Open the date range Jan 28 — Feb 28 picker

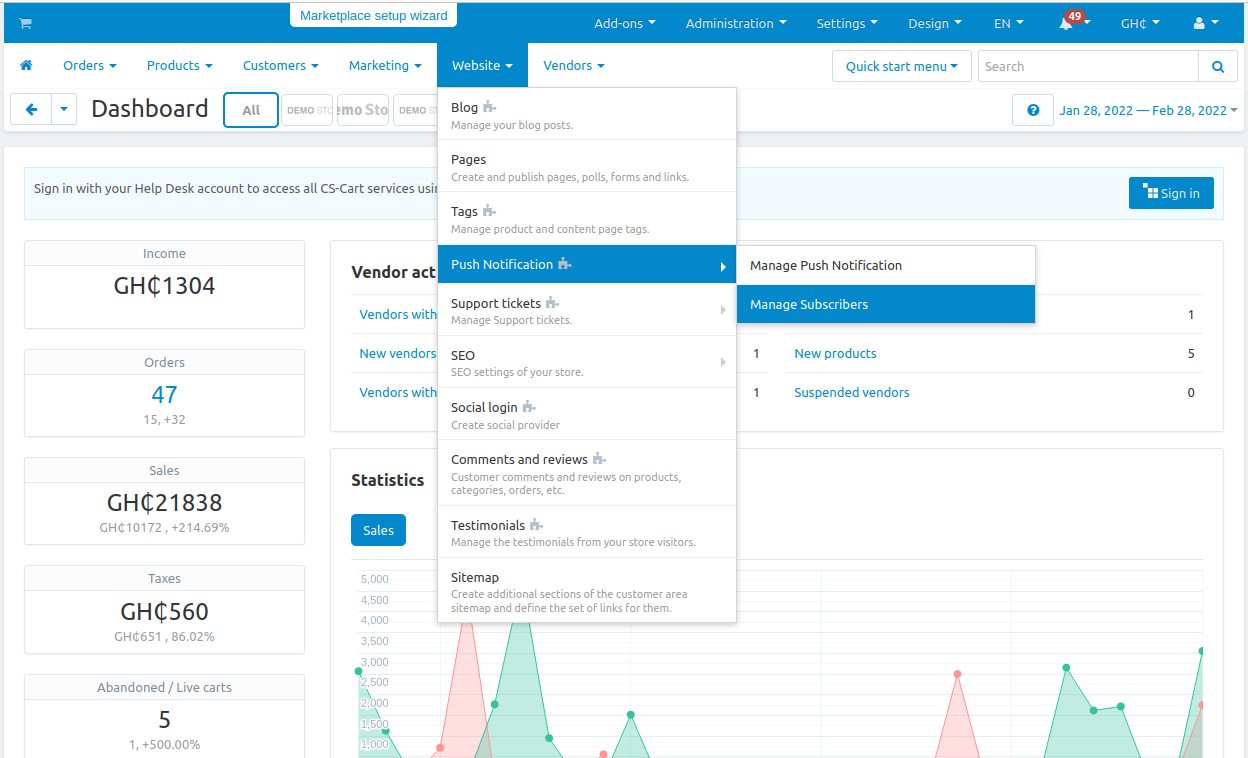point(1147,110)
